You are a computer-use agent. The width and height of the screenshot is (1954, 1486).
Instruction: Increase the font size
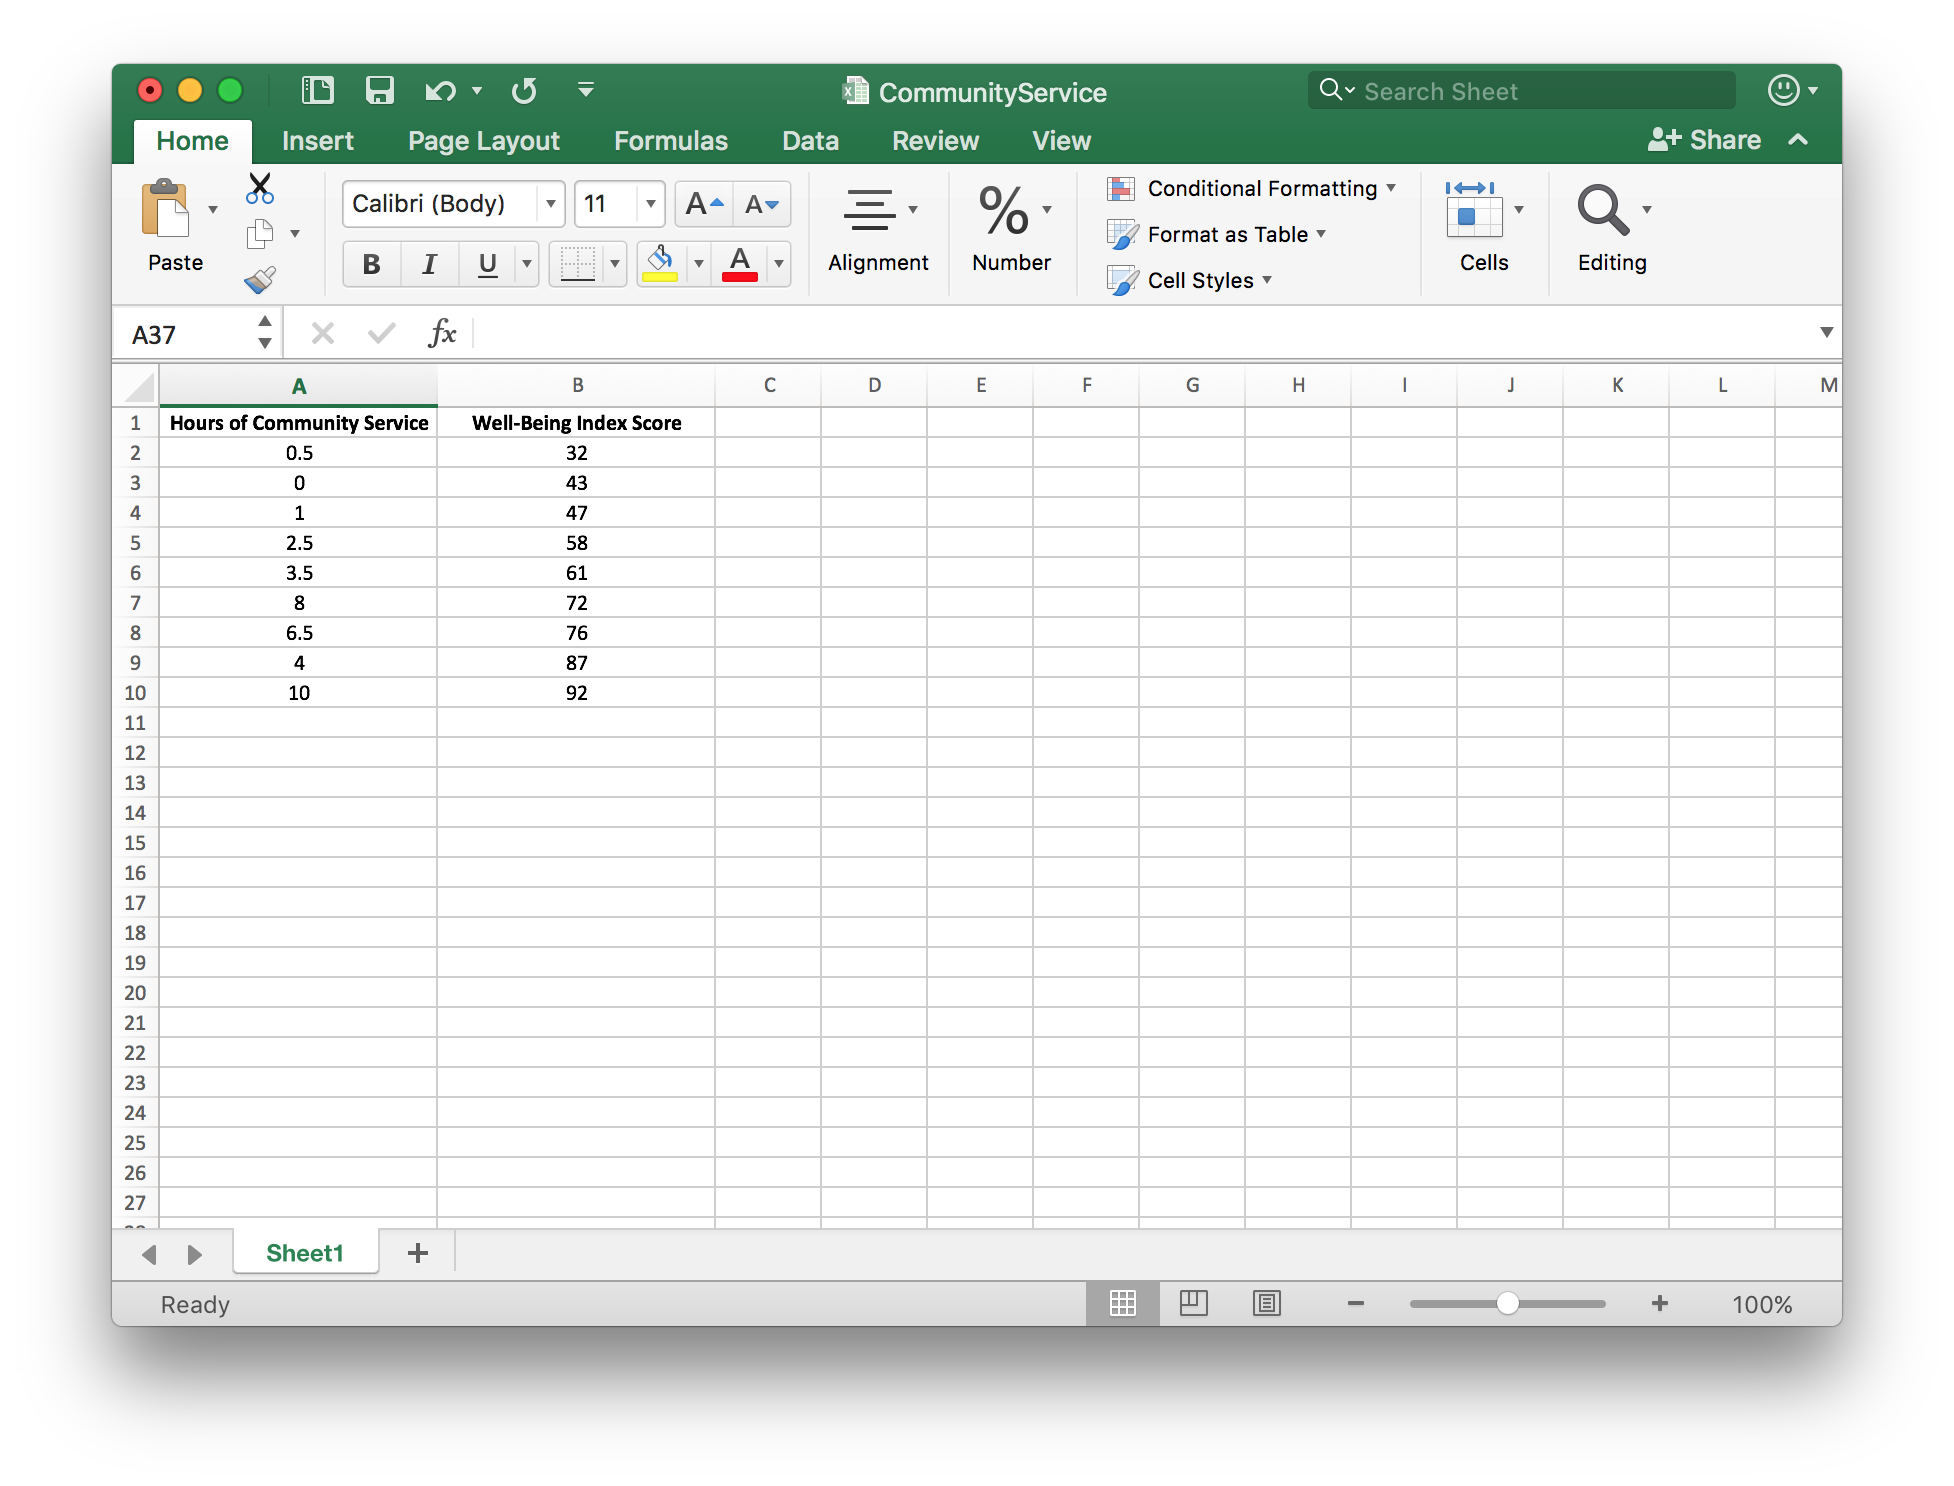[x=703, y=203]
